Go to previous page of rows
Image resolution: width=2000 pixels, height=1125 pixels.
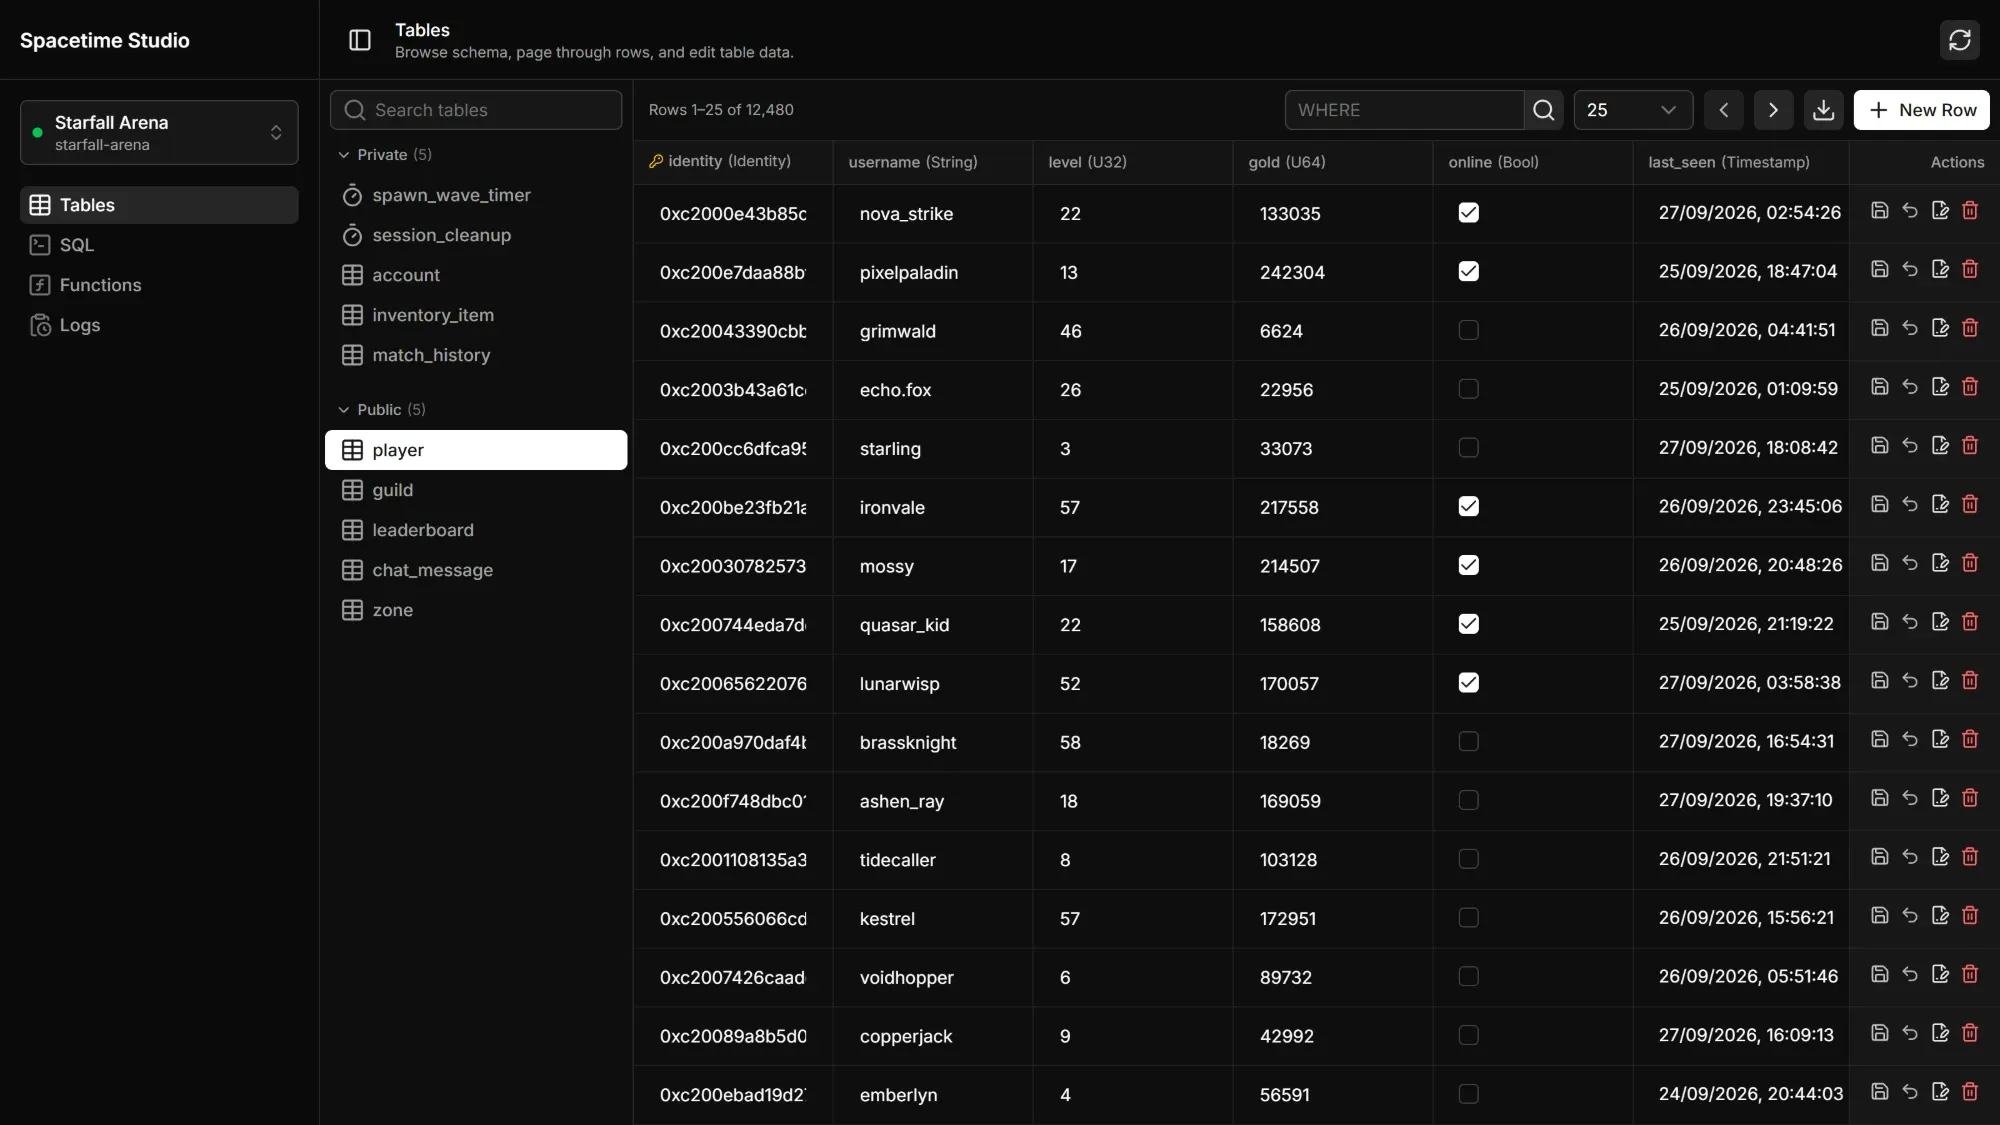pyautogui.click(x=1723, y=110)
